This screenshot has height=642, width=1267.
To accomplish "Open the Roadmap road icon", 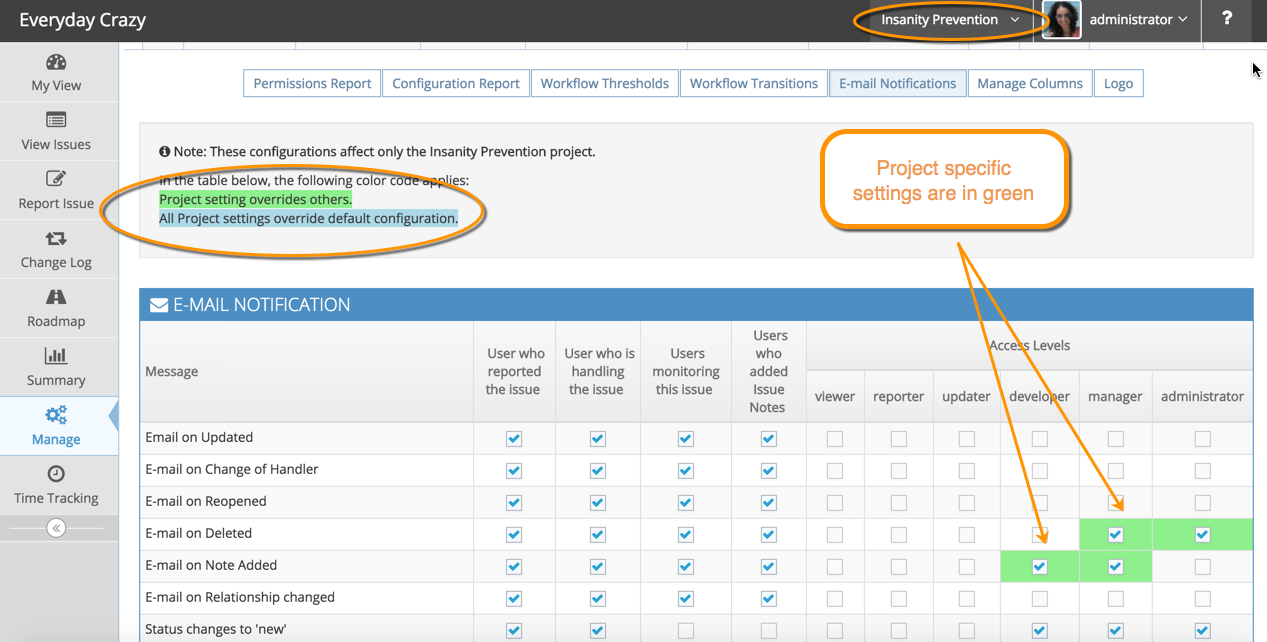I will [56, 297].
